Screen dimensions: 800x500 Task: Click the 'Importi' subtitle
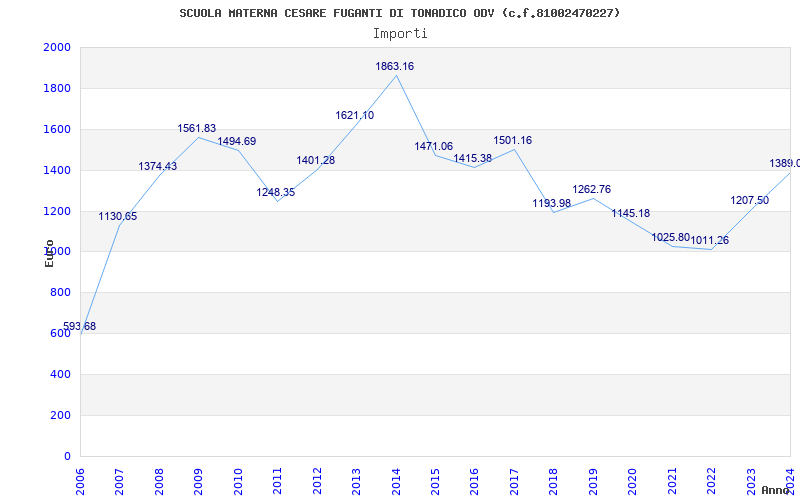[x=400, y=34]
